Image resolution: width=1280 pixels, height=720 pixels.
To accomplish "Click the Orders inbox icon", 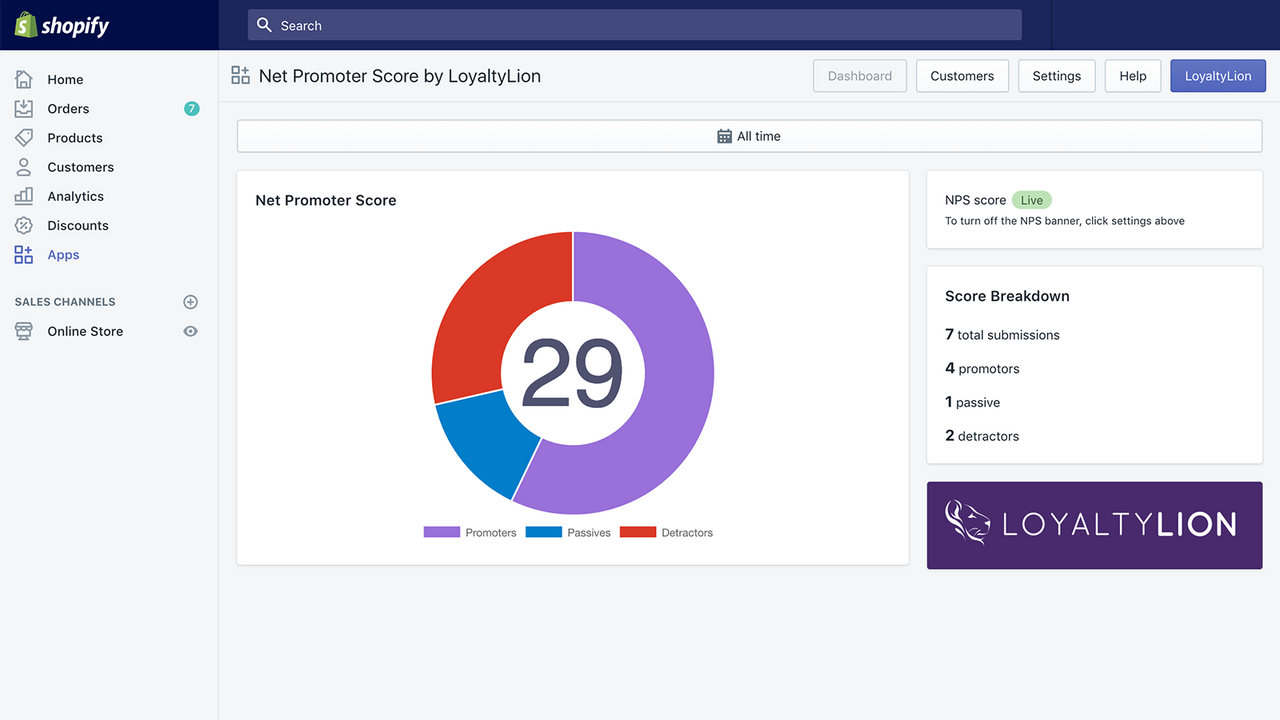I will (24, 108).
